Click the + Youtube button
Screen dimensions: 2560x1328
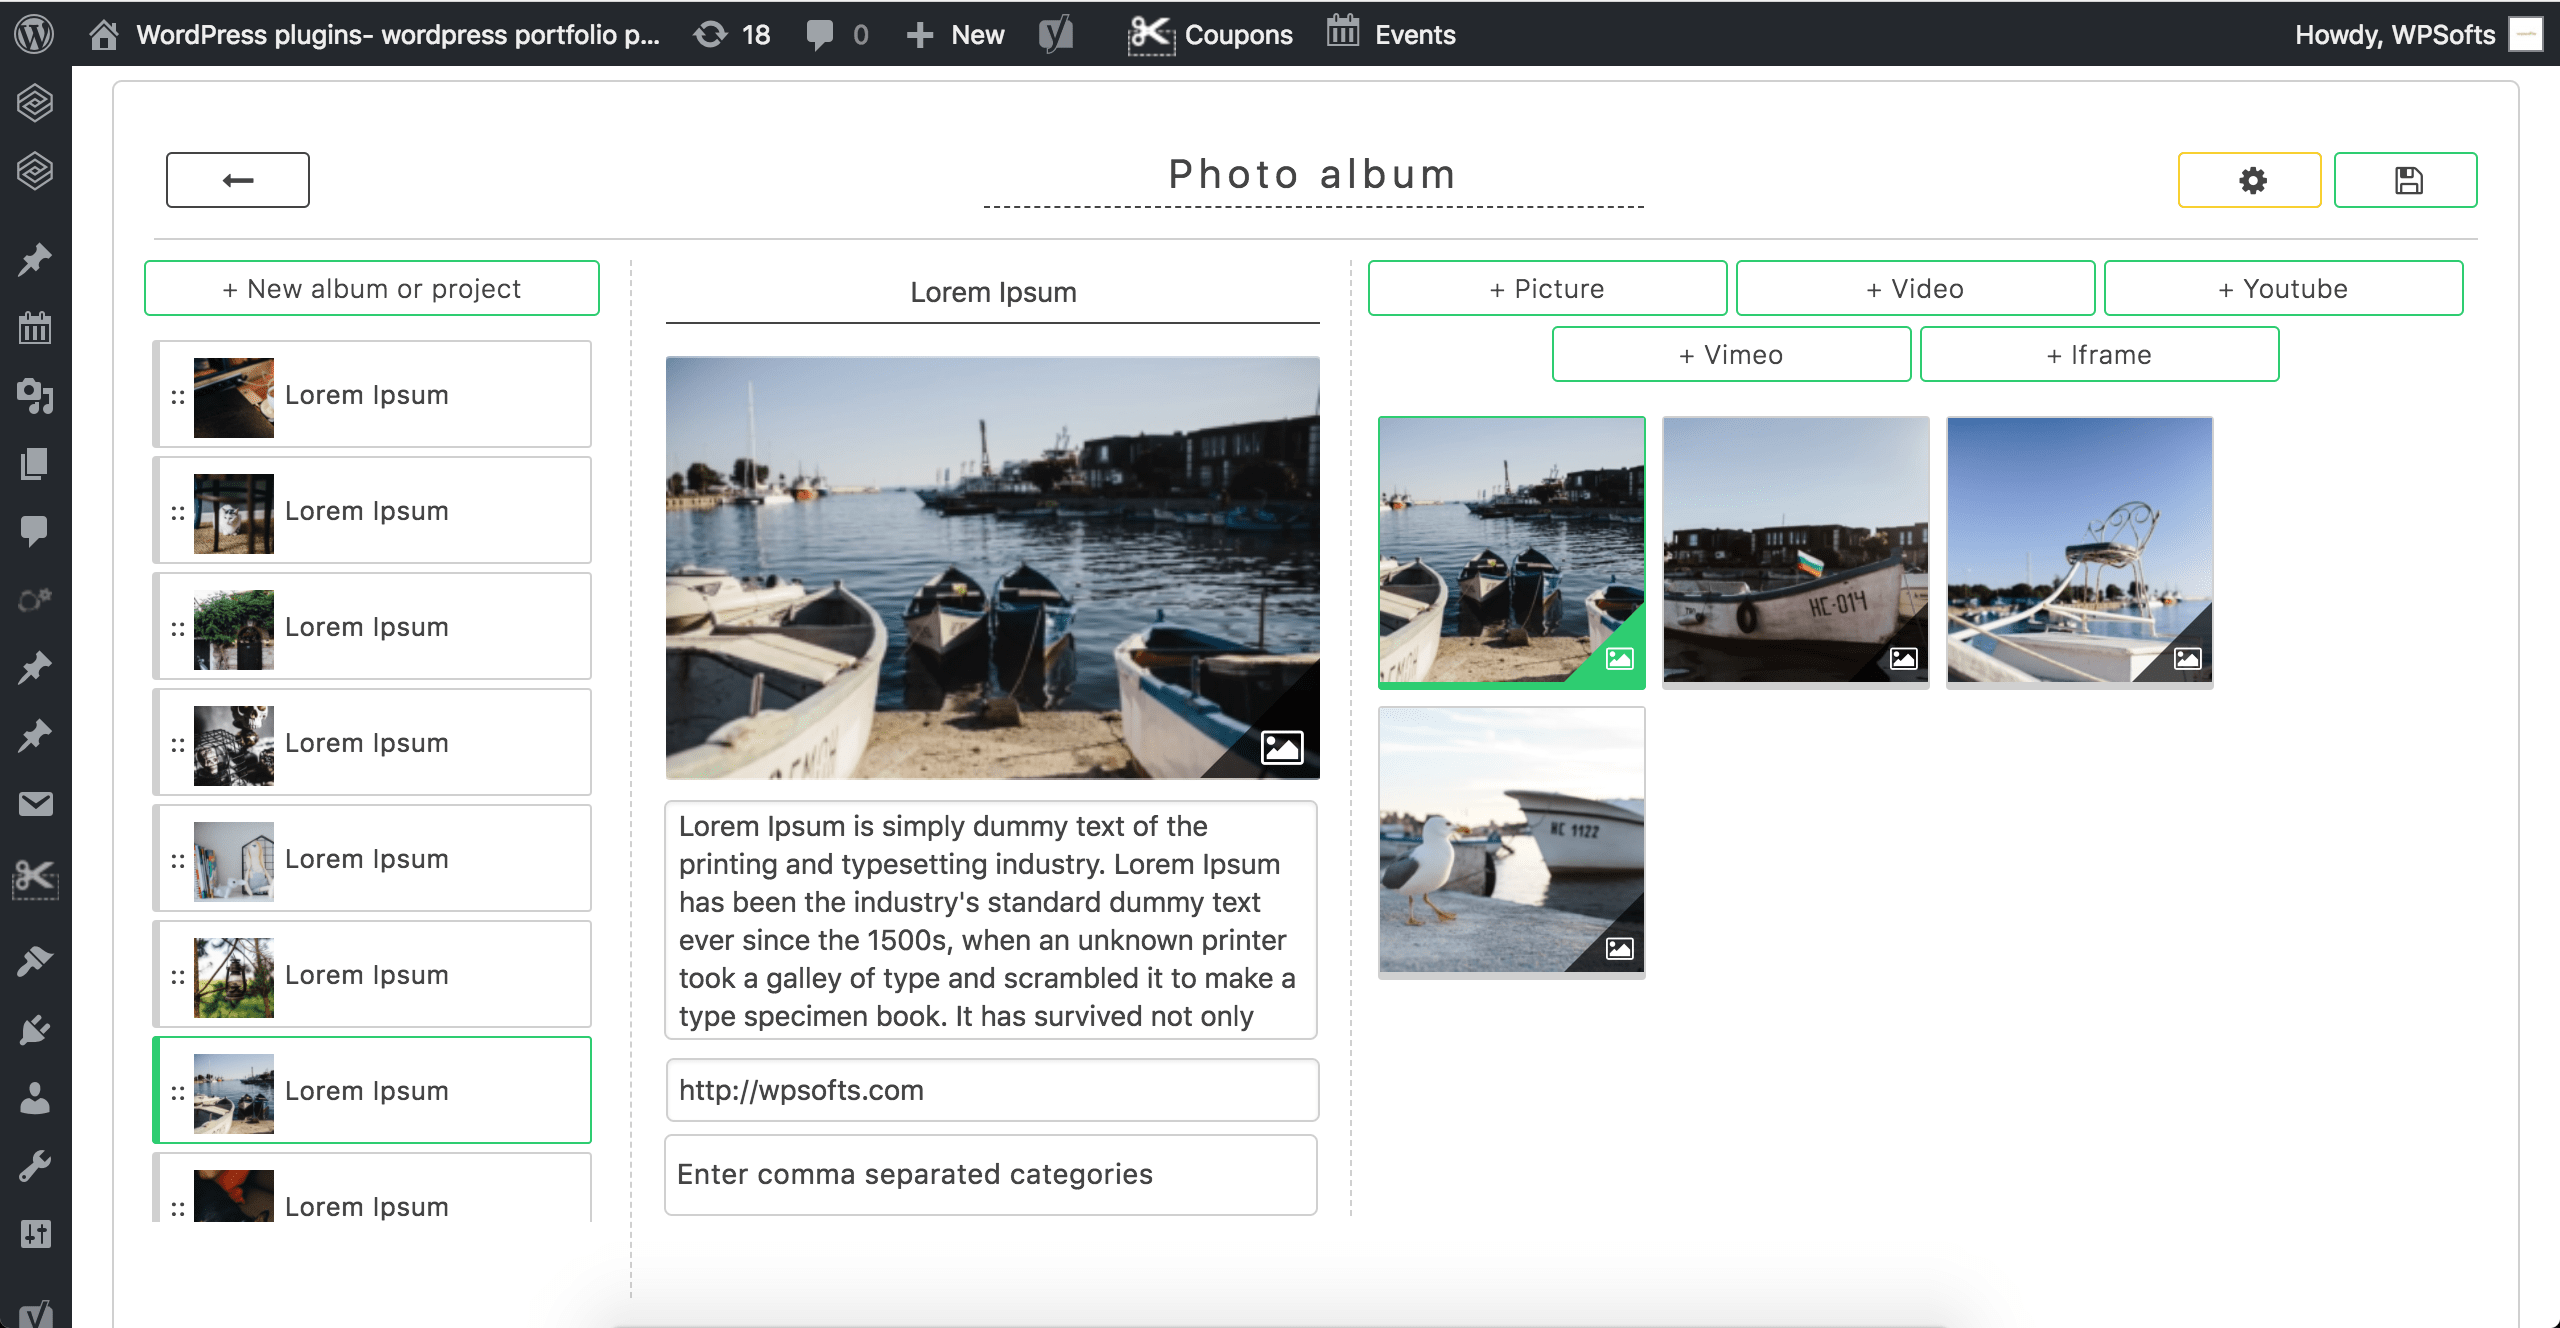pos(2283,289)
